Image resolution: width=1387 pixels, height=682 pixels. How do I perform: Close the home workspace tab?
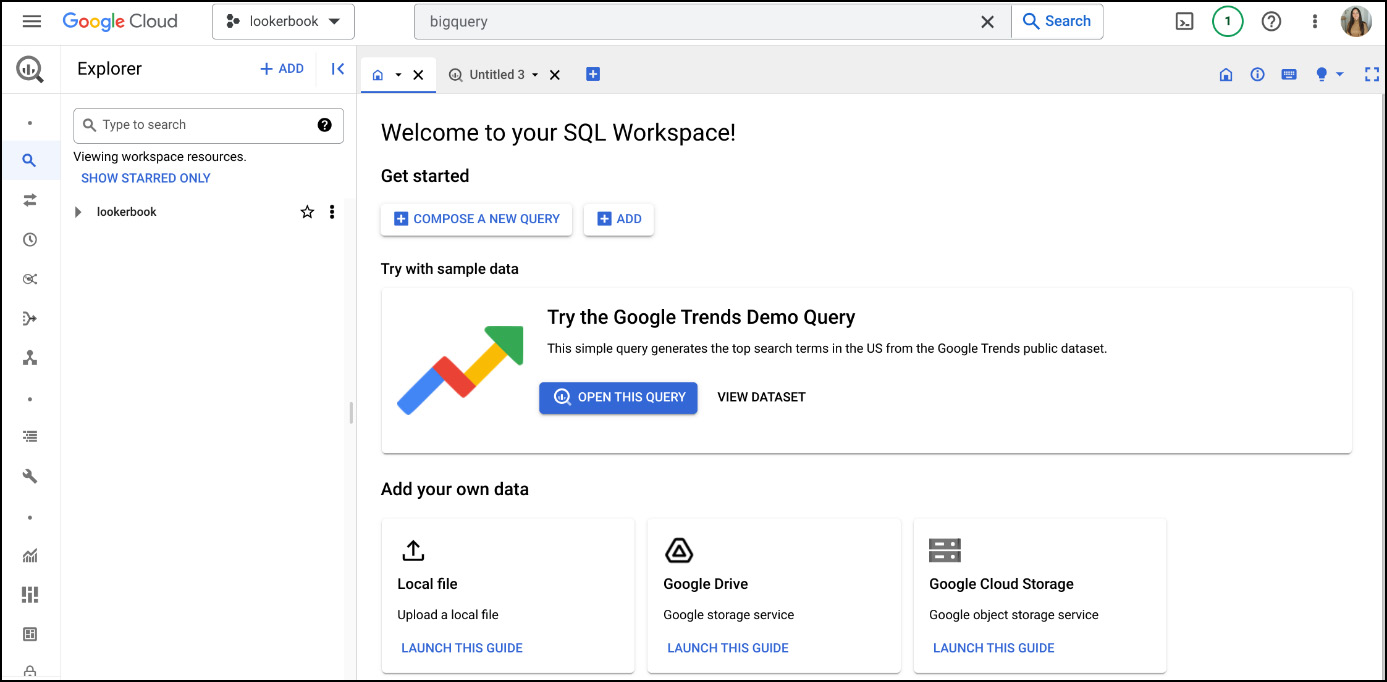(x=419, y=75)
